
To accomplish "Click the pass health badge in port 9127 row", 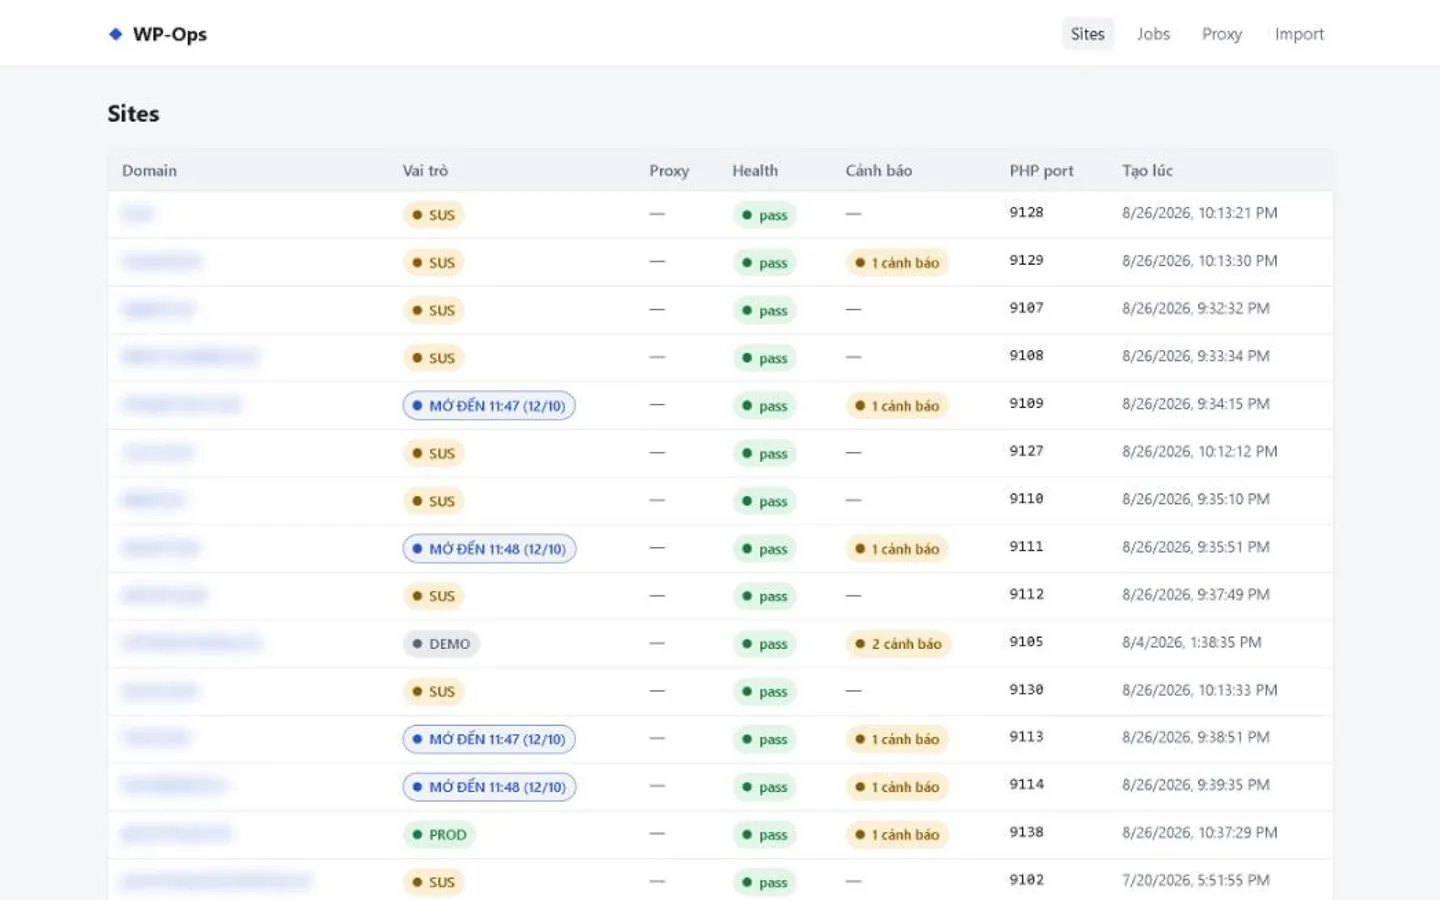I will click(x=764, y=454).
